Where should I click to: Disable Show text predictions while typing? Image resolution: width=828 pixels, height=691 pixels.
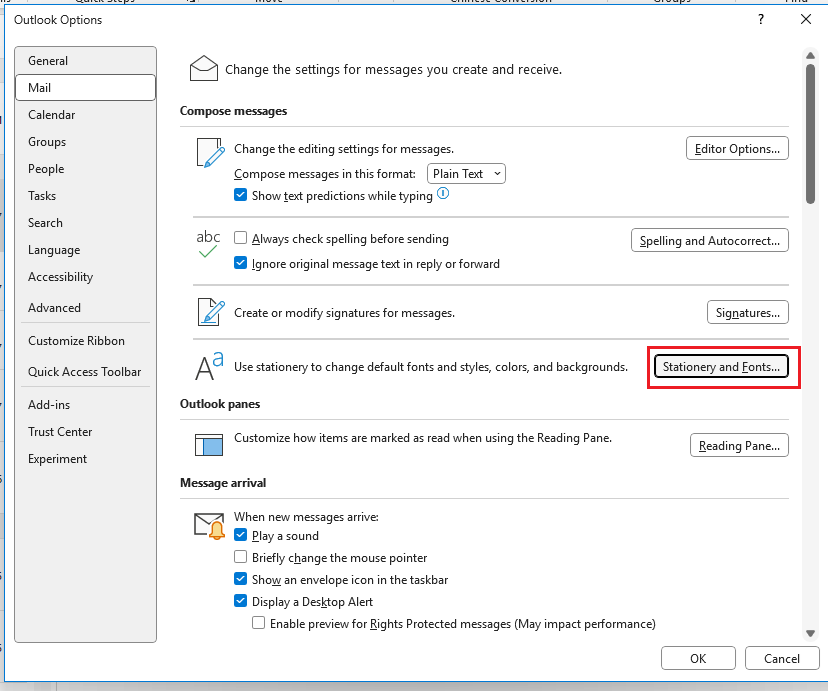pos(240,195)
